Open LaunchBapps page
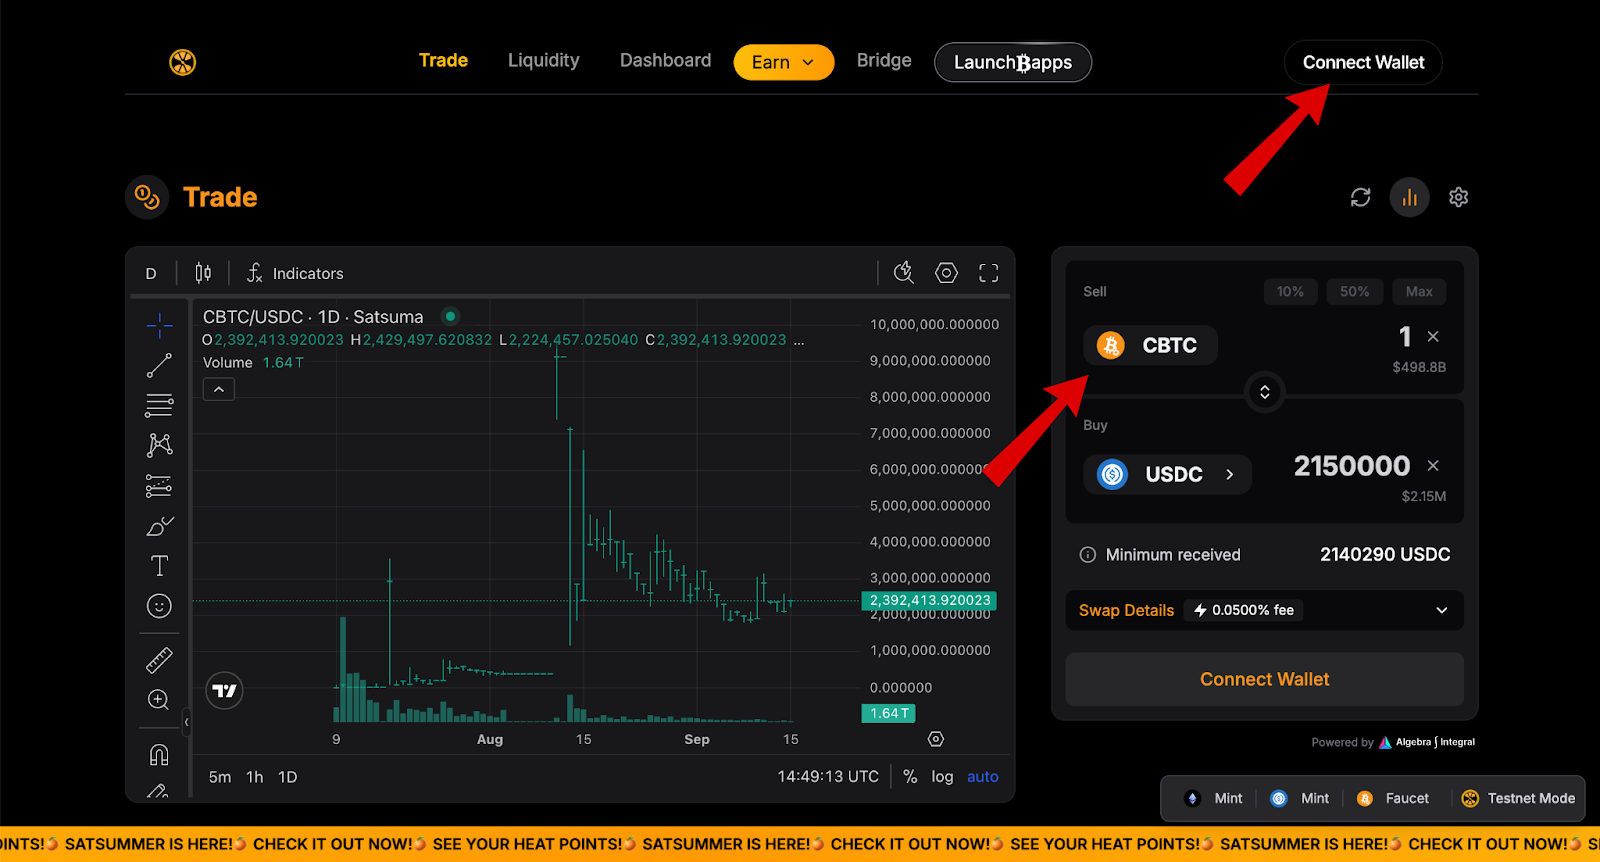This screenshot has width=1600, height=862. pos(1012,62)
